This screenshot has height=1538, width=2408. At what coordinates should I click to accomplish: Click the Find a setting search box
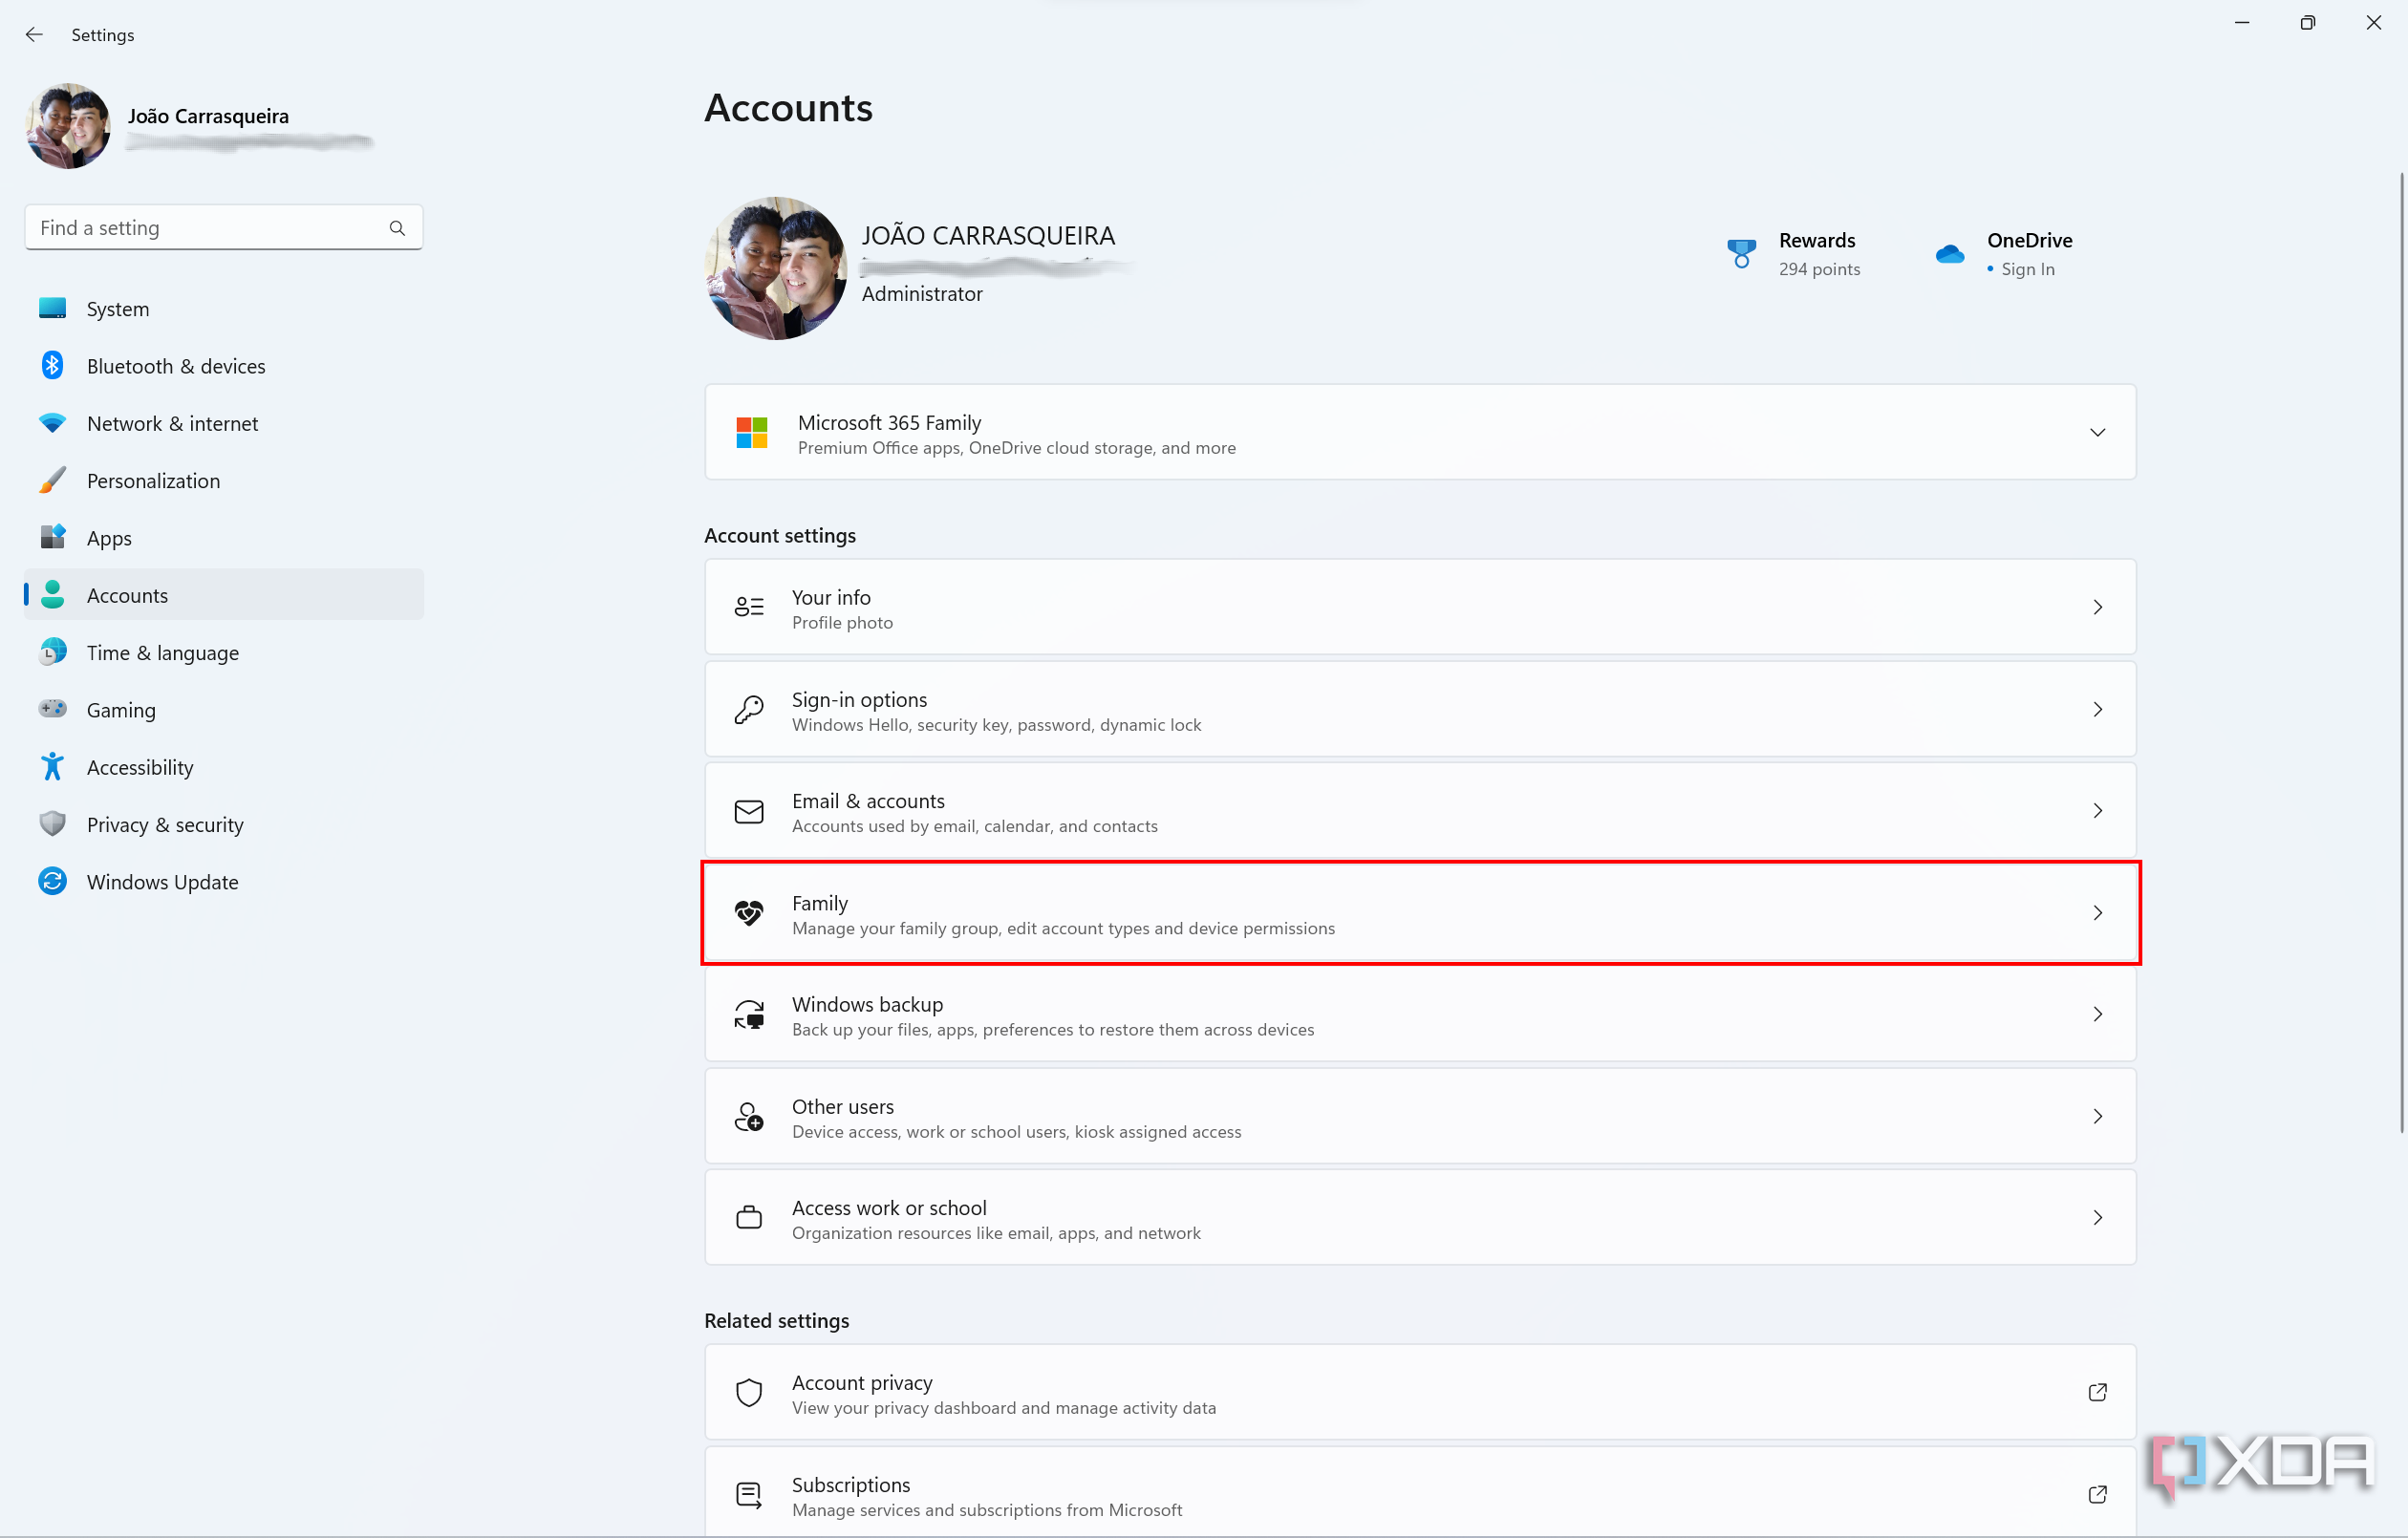(224, 228)
